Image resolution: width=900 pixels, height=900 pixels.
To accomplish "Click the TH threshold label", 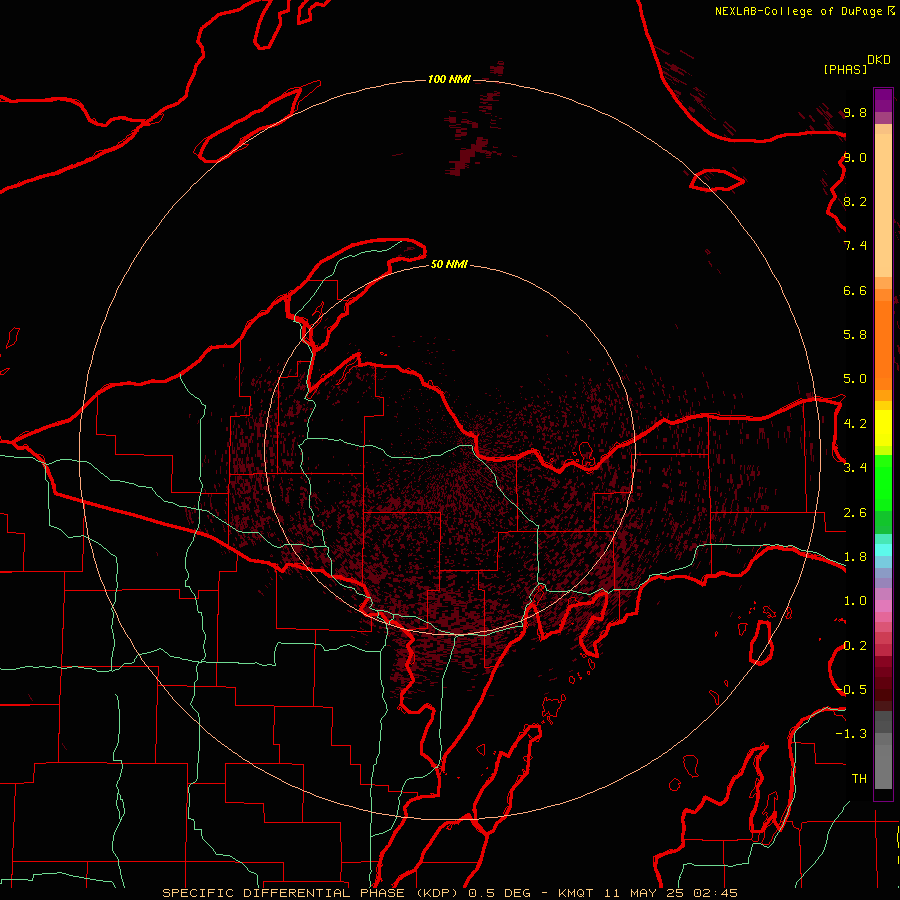I will click(x=859, y=778).
